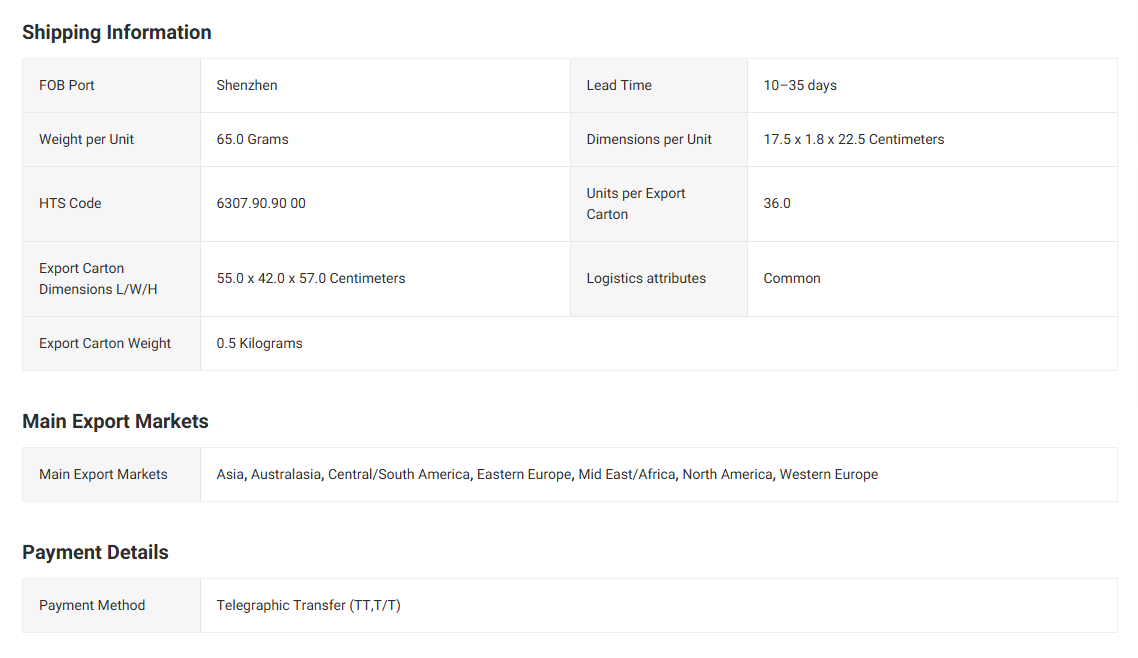Click the HTS Code label
1138x658 pixels.
tap(70, 203)
